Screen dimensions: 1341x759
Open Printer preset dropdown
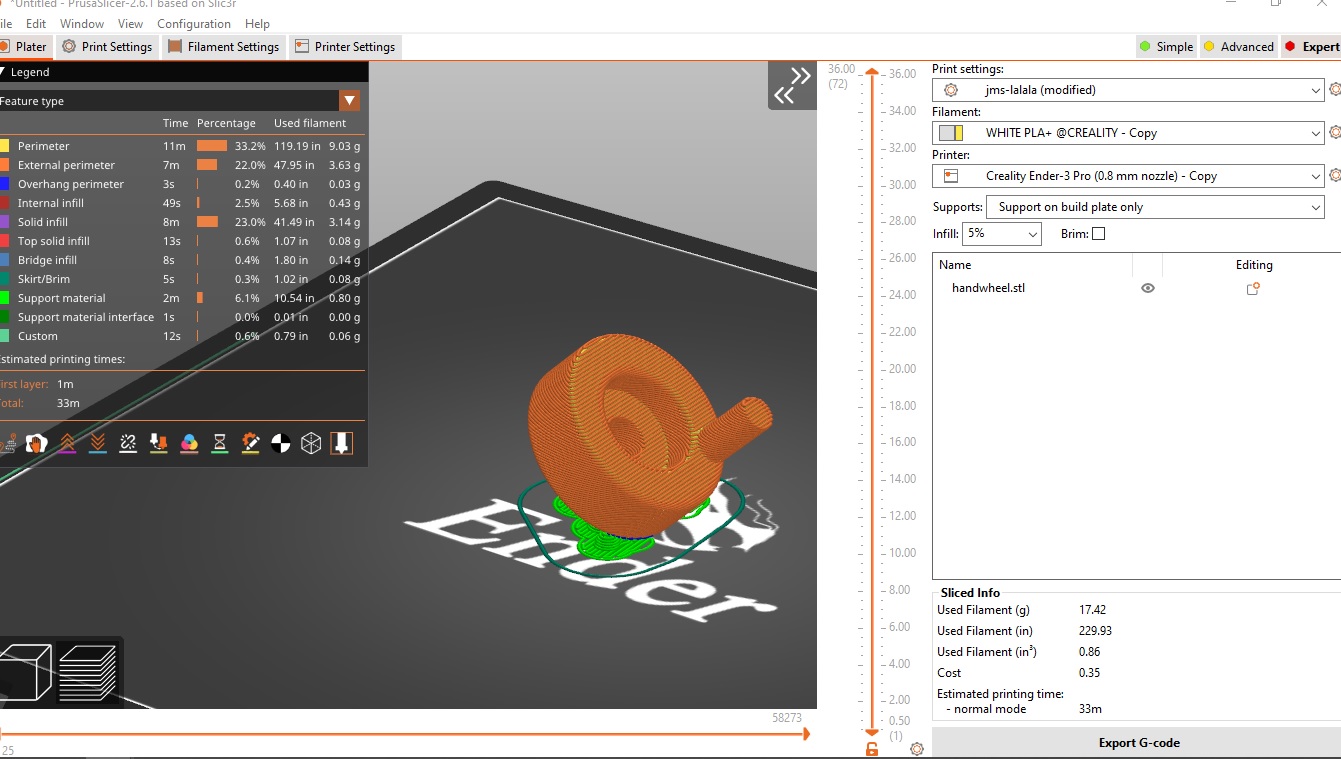pos(1128,175)
